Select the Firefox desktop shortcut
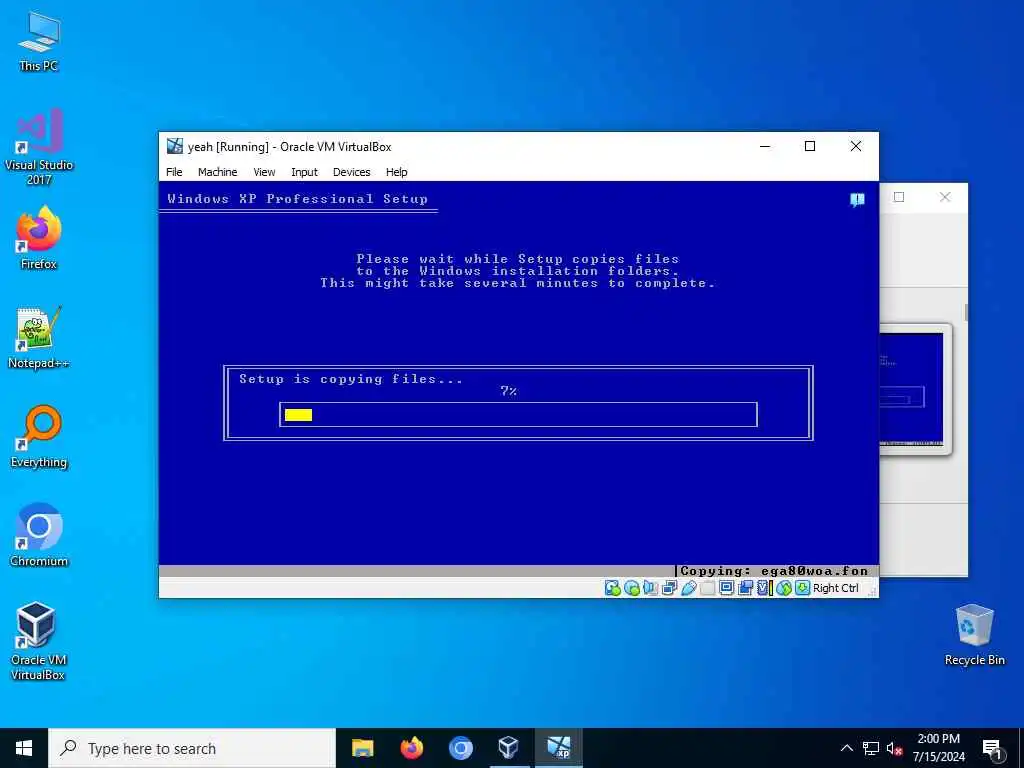Viewport: 1024px width, 768px height. pyautogui.click(x=39, y=238)
